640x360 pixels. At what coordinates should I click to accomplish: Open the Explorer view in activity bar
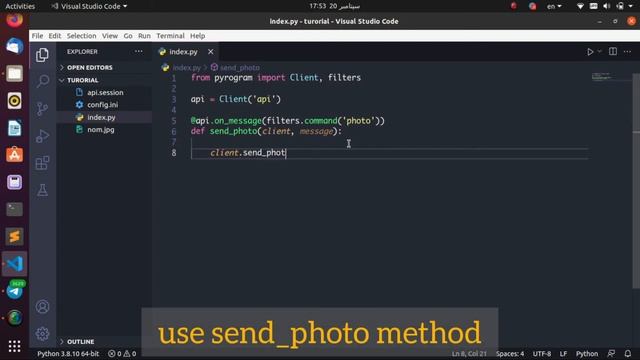tap(42, 55)
